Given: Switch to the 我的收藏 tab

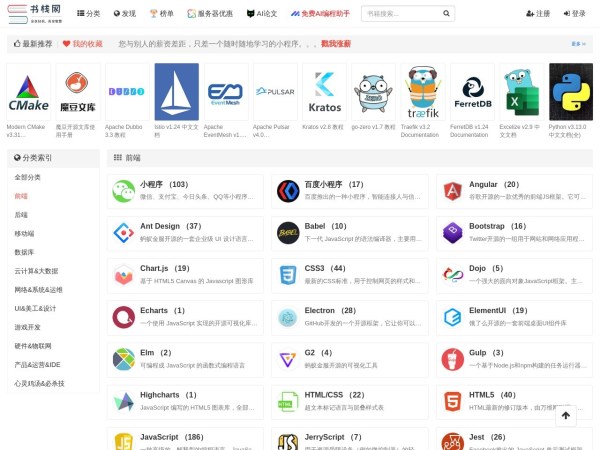Looking at the screenshot, I should point(82,44).
